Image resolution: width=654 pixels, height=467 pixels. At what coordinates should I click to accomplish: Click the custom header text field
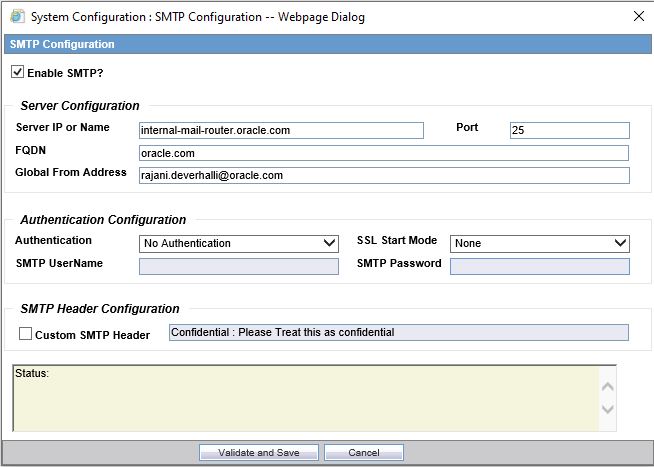(x=399, y=332)
